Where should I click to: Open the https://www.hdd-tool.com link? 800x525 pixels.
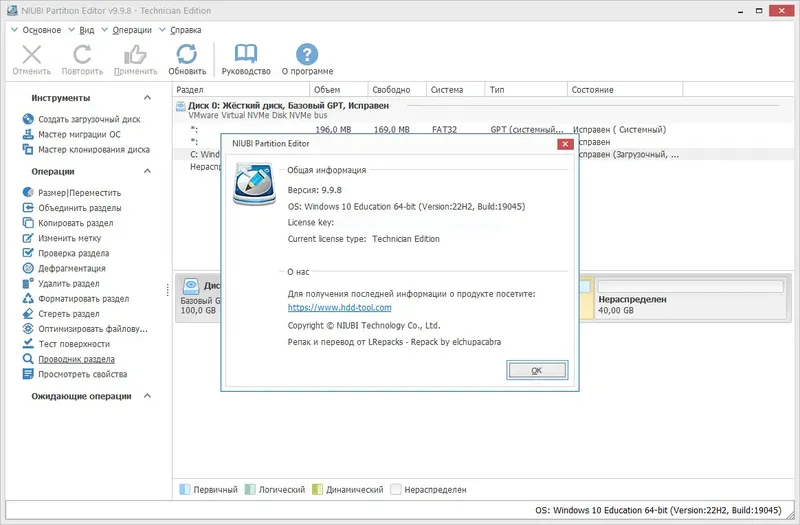click(x=339, y=308)
